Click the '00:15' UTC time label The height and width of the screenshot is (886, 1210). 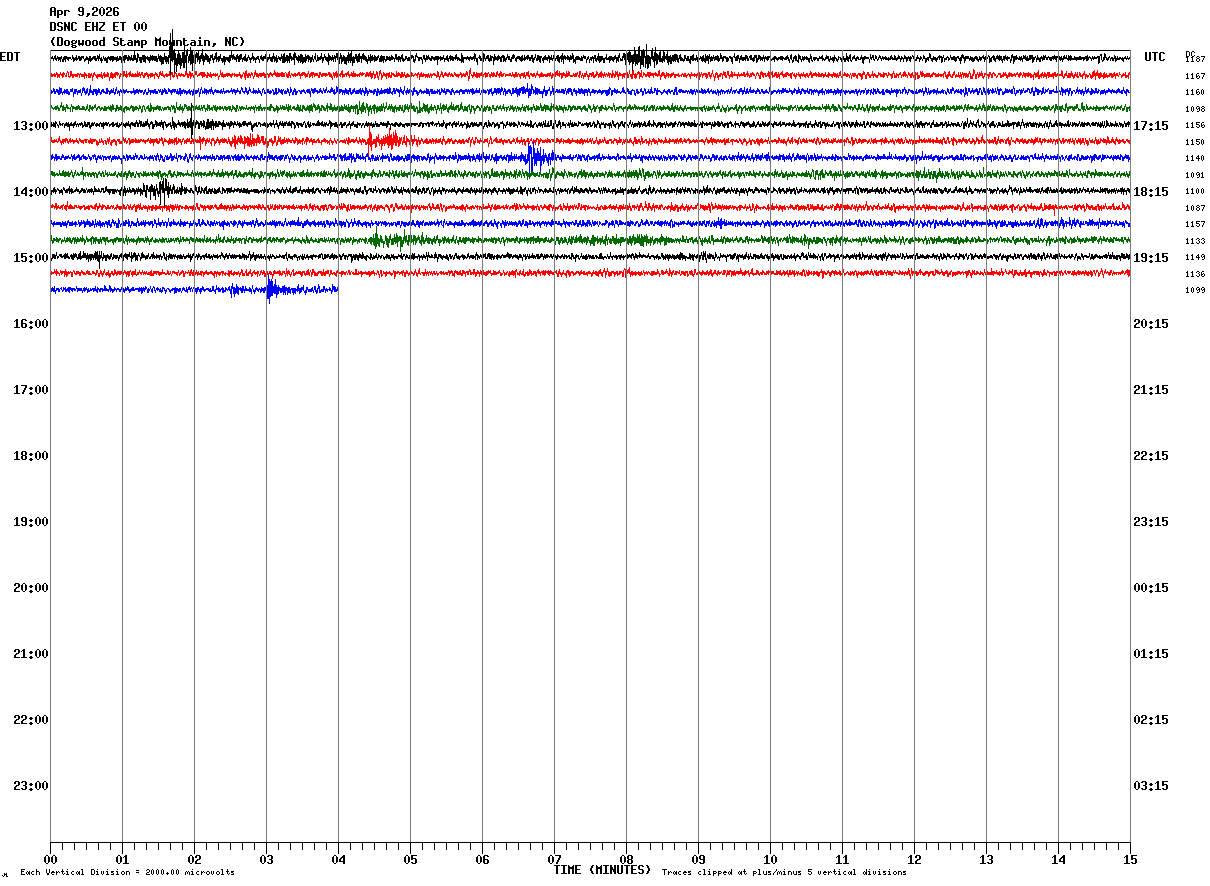coord(1151,587)
